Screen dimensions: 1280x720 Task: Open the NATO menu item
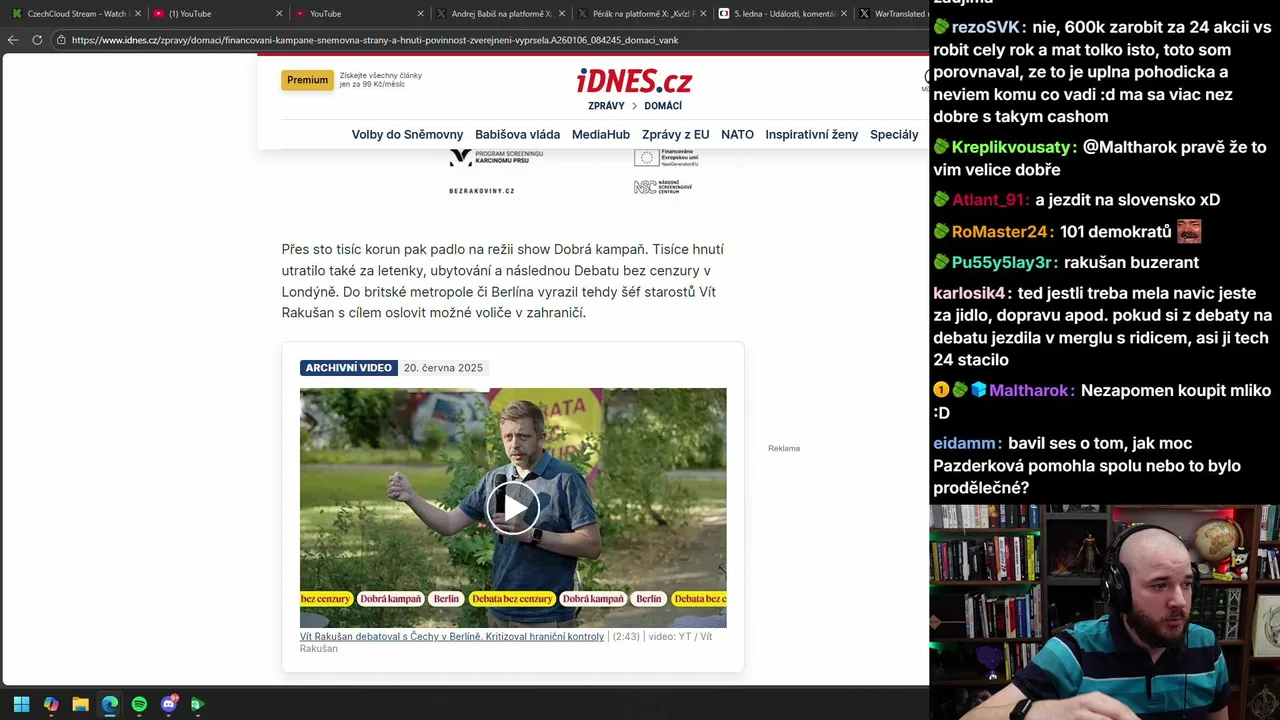tap(737, 134)
